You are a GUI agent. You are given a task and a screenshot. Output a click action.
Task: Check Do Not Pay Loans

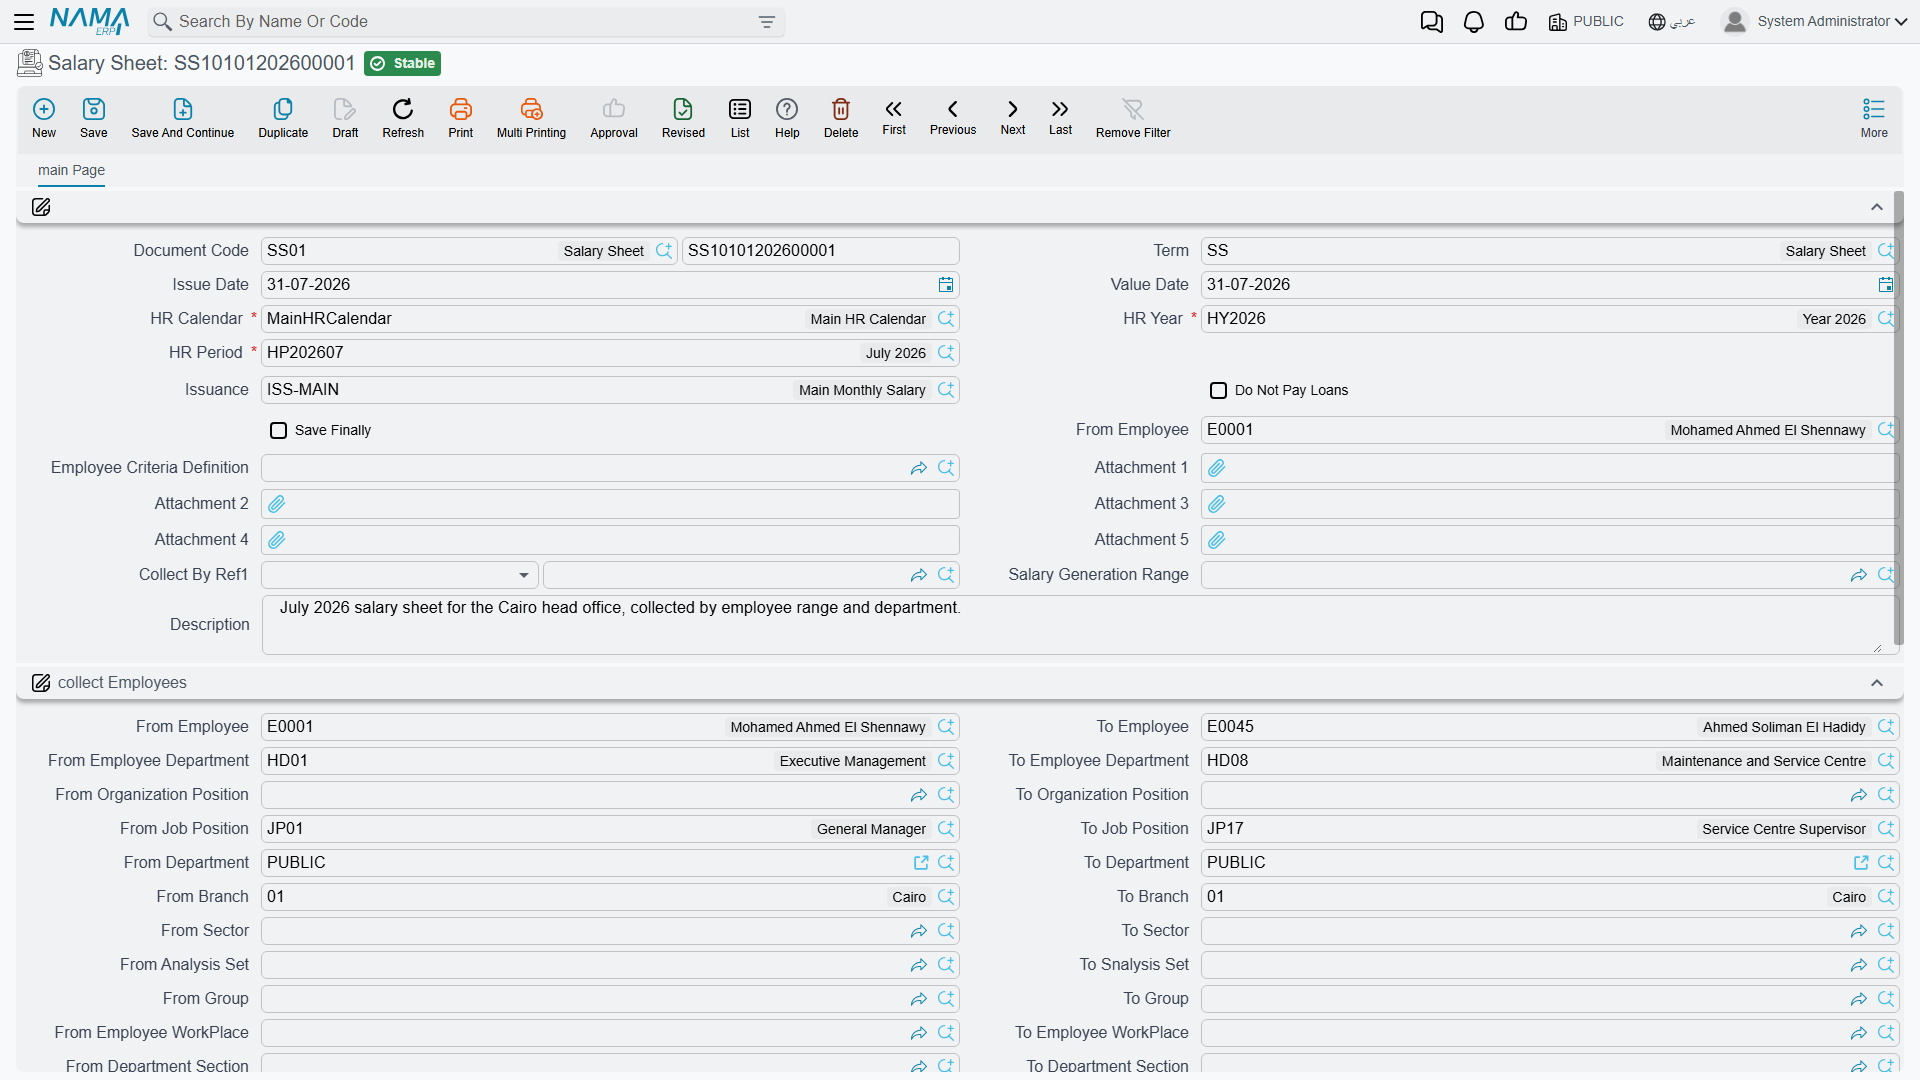1218,391
